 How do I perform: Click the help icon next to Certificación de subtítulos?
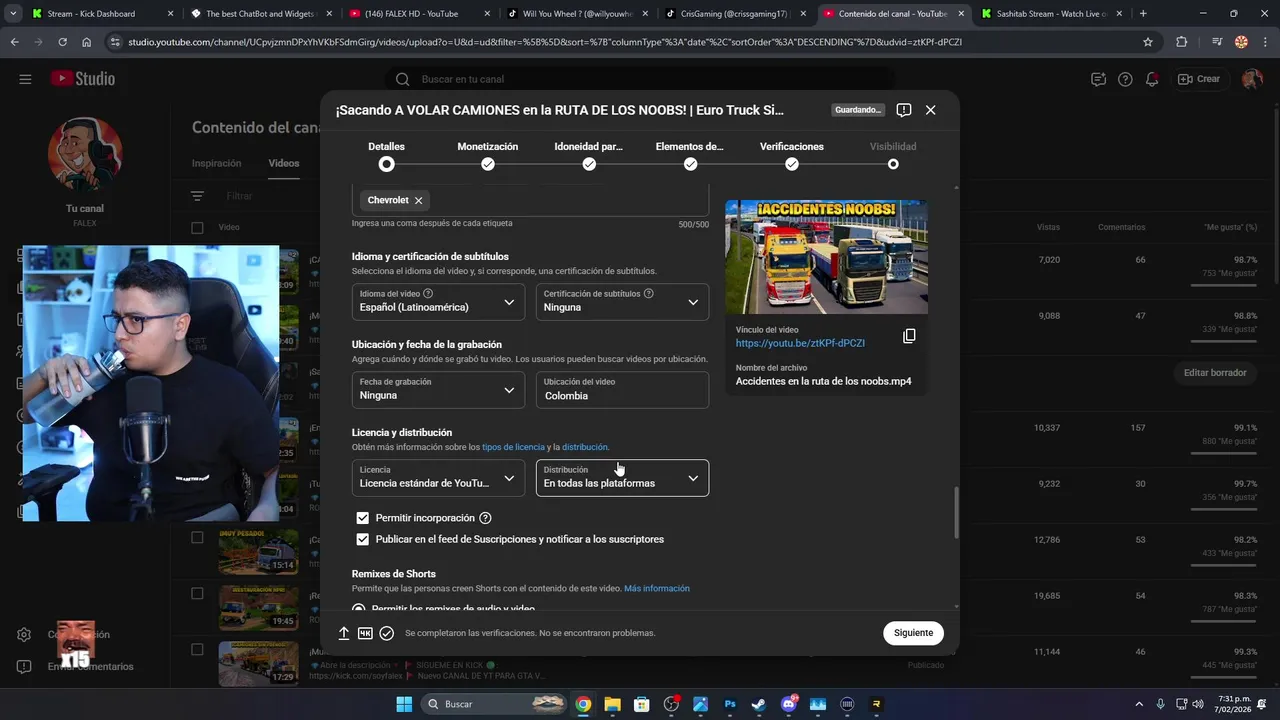649,293
